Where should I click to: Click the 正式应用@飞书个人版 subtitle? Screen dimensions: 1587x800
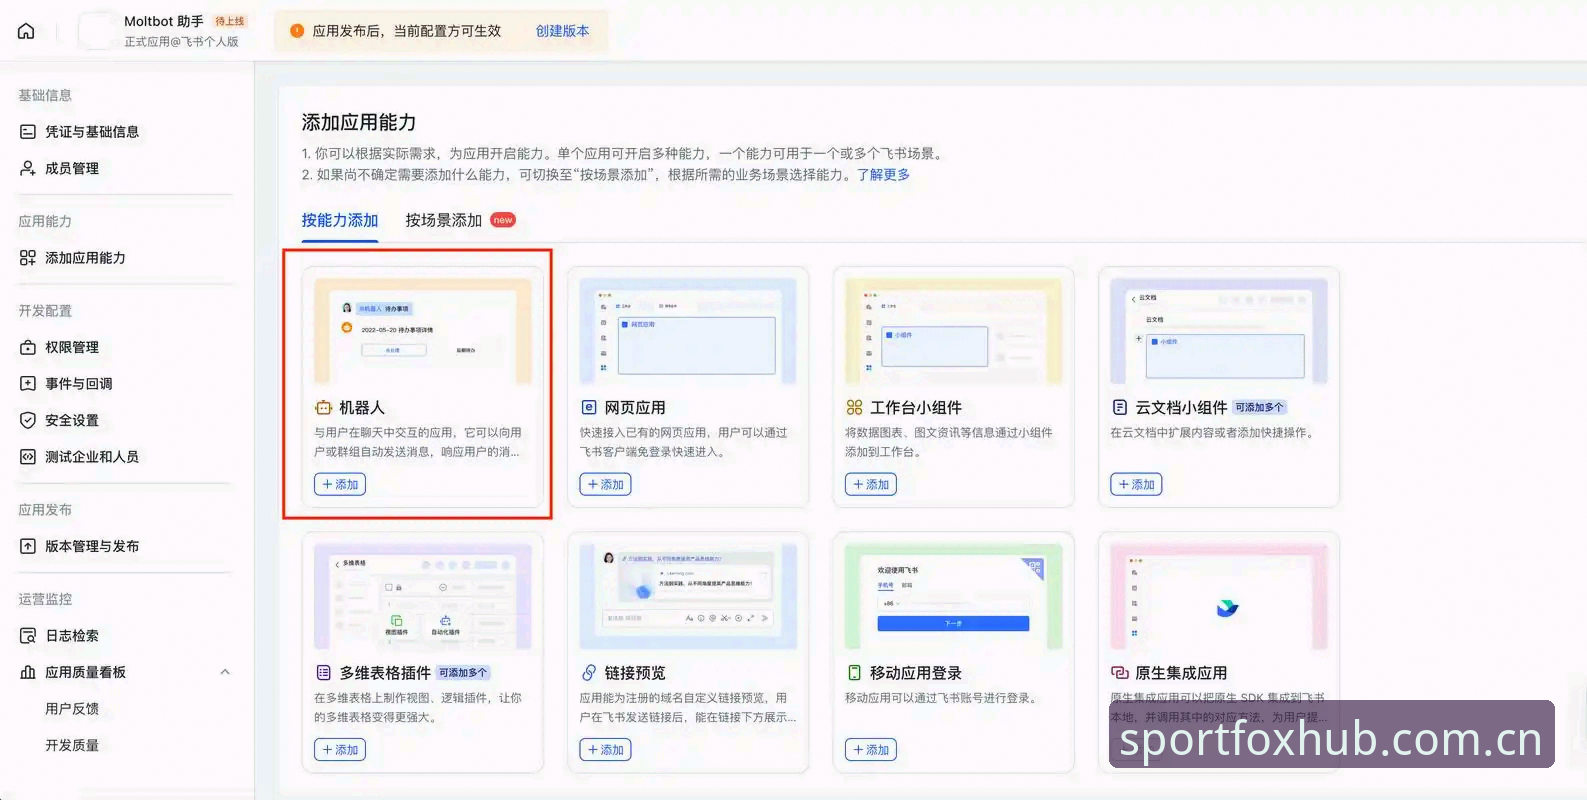(x=181, y=42)
